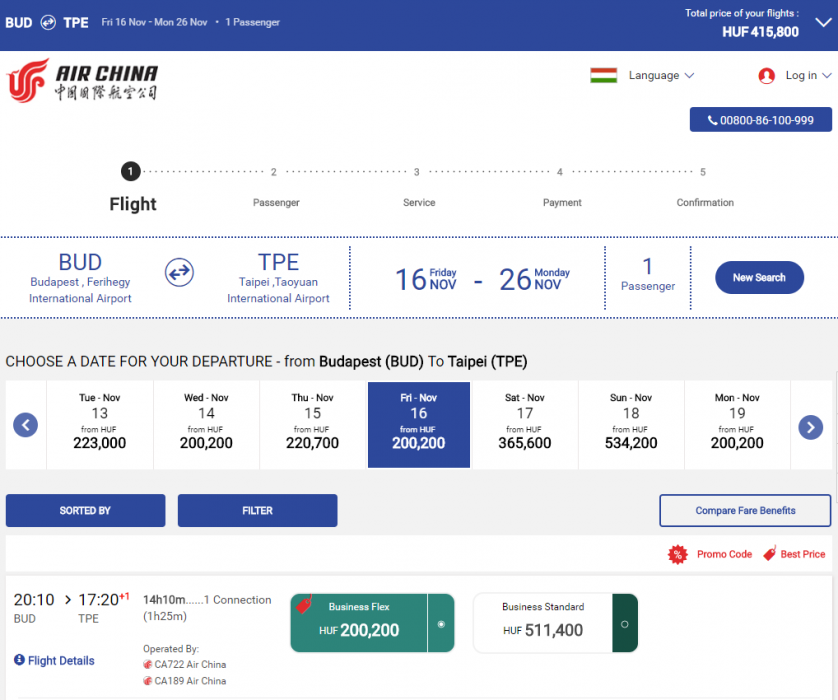Viewport: 838px width, 700px height.
Task: Expand the total price chevron at top
Action: pyautogui.click(x=823, y=23)
